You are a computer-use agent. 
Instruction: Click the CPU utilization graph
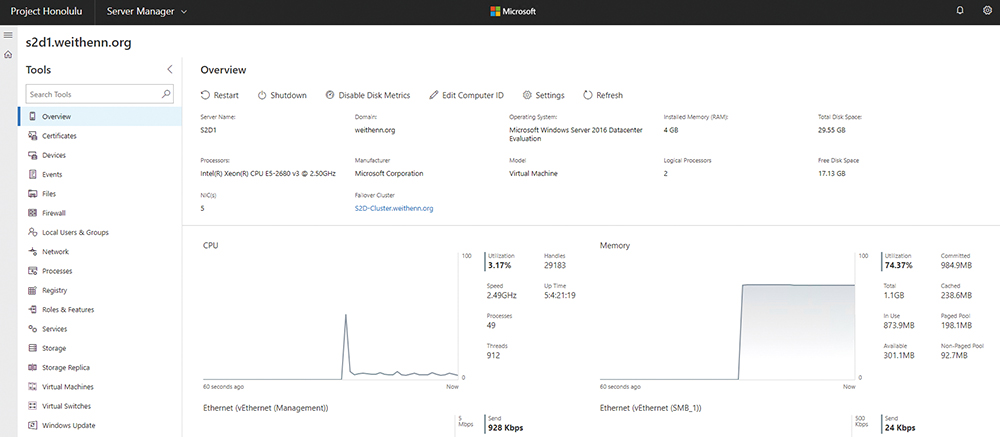tap(331, 316)
